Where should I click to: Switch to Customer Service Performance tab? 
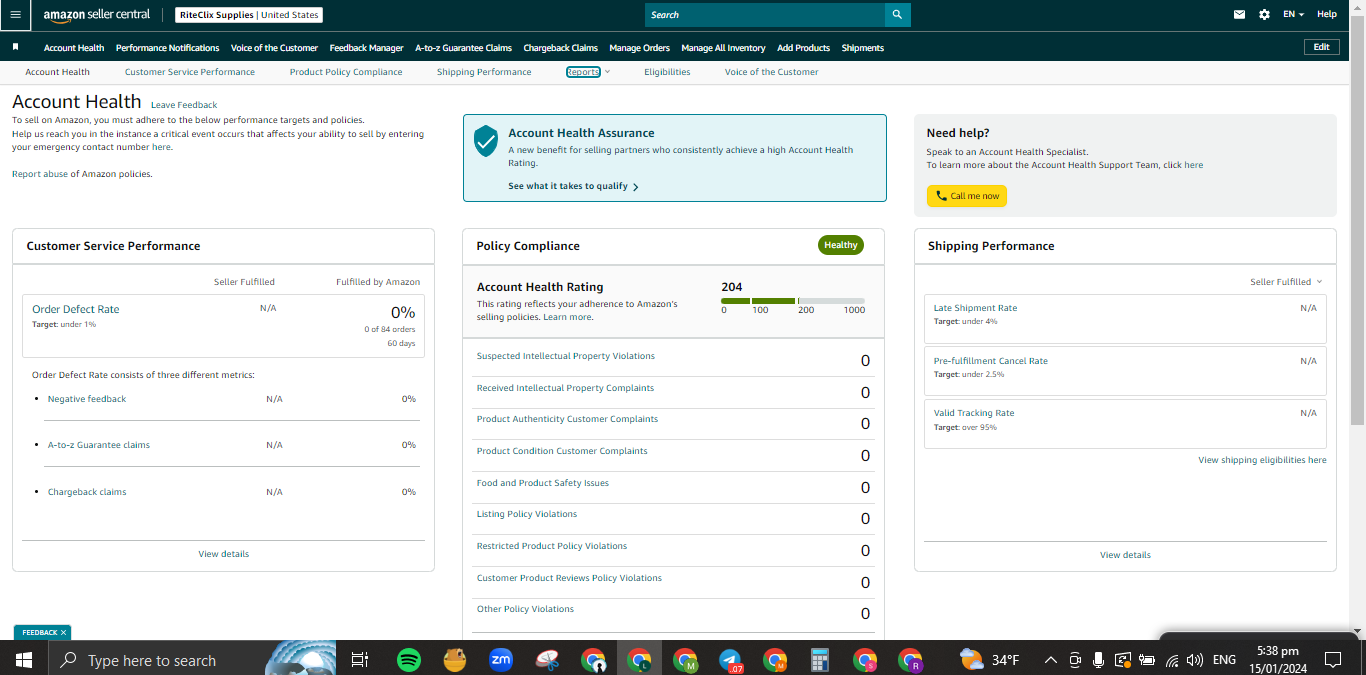pos(190,72)
